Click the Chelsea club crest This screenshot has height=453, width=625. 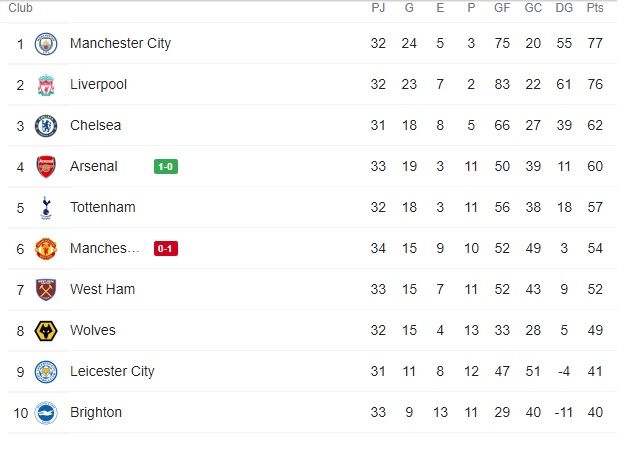point(46,126)
